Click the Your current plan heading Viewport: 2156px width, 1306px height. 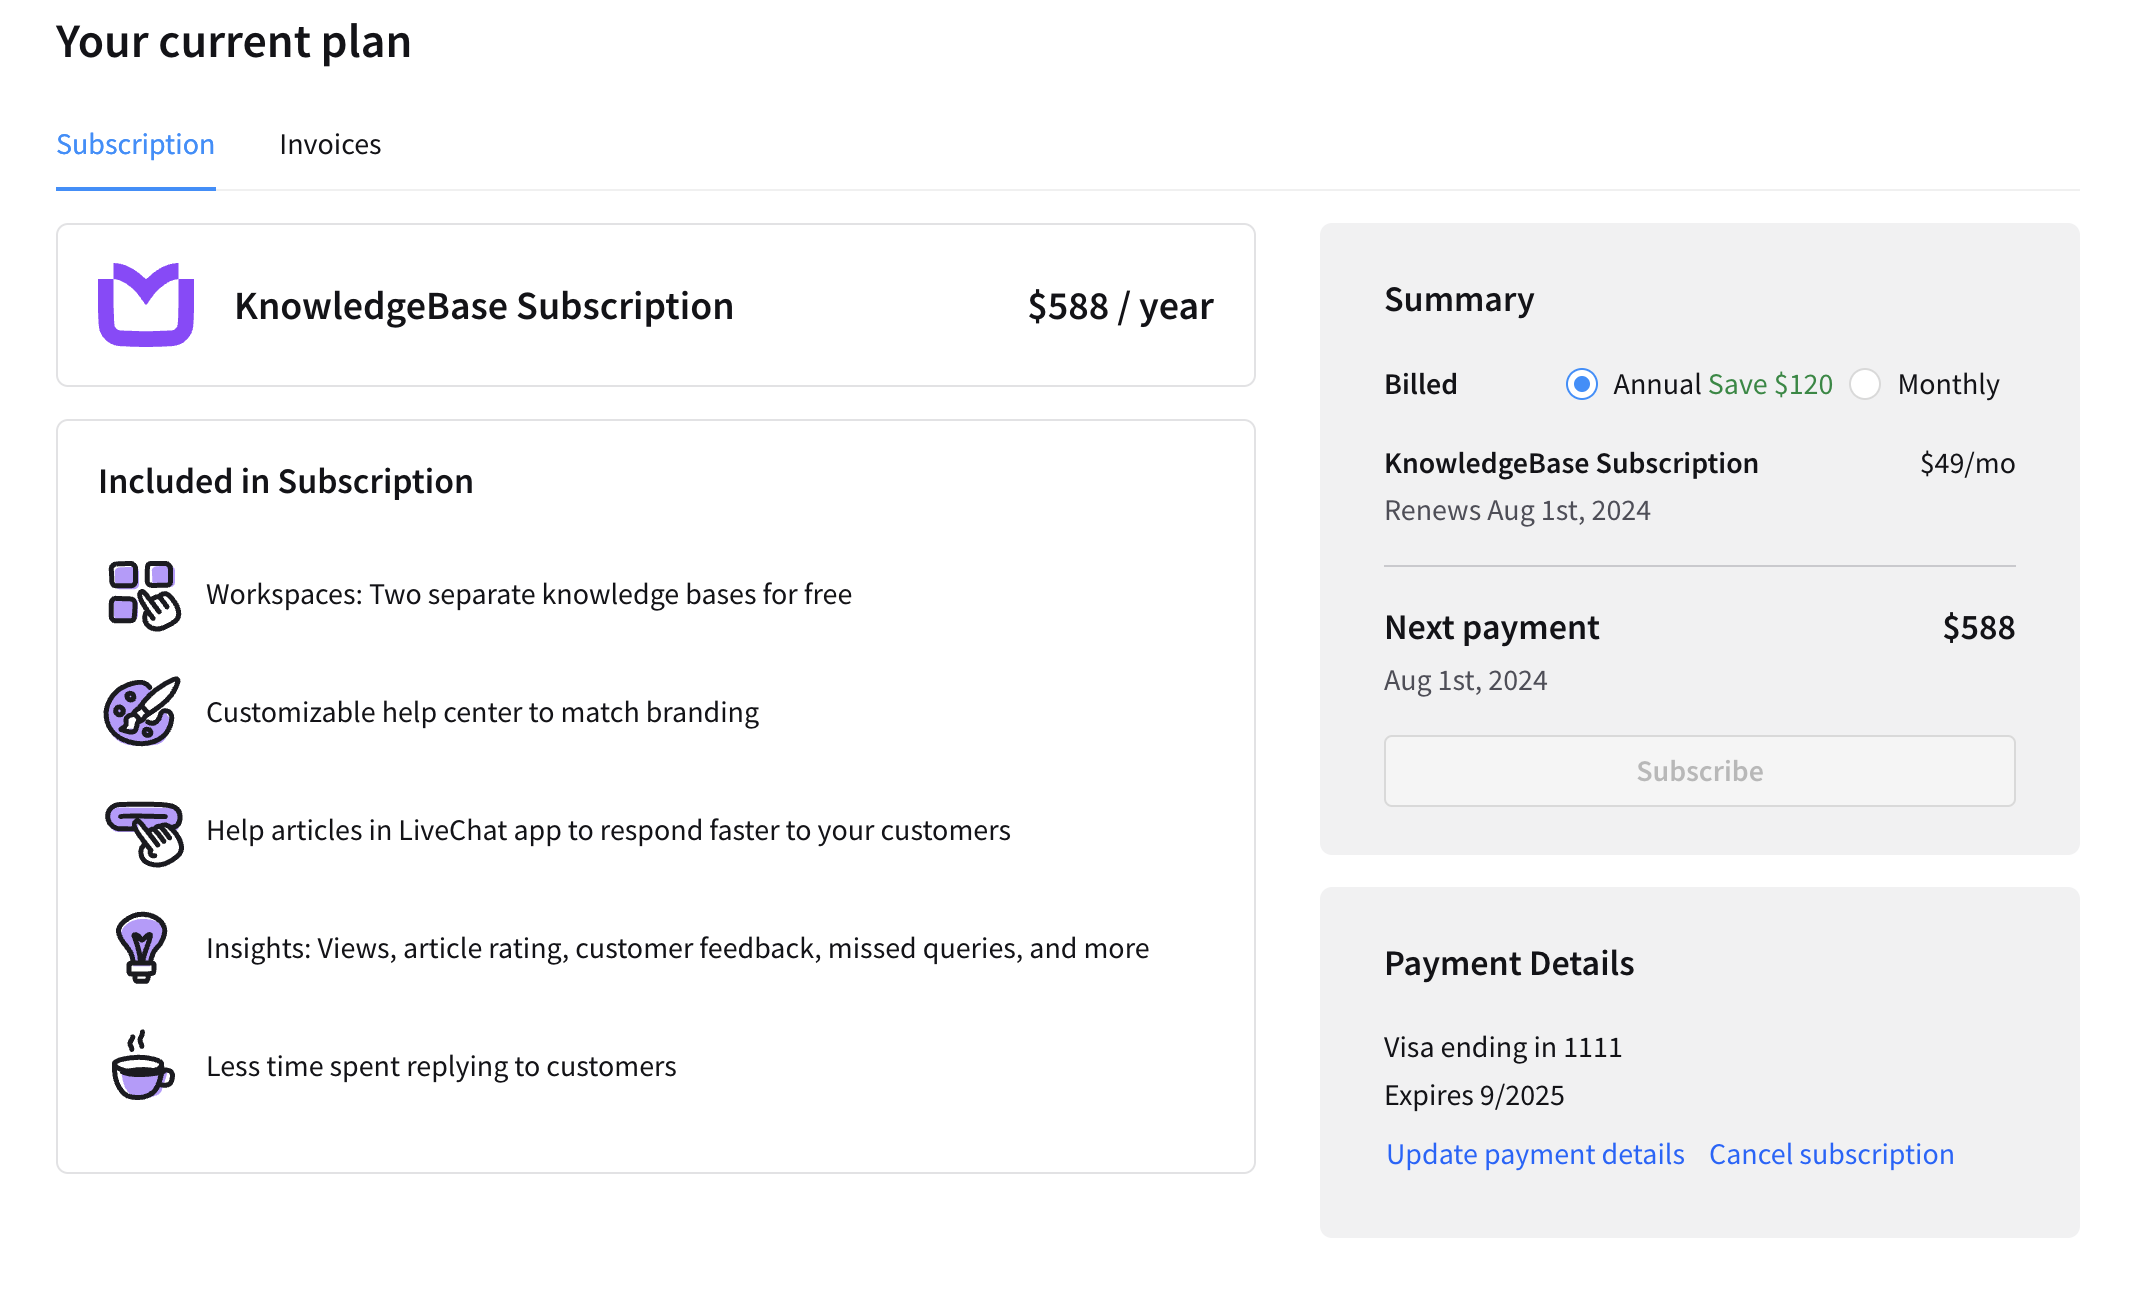(233, 42)
